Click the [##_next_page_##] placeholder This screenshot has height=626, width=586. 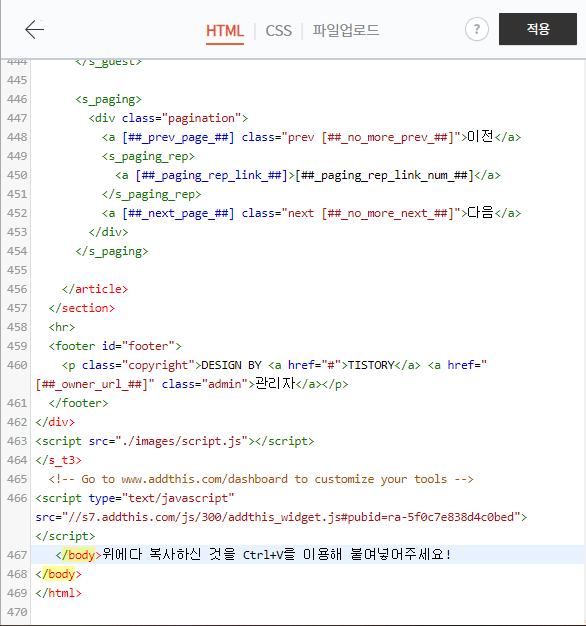[178, 214]
